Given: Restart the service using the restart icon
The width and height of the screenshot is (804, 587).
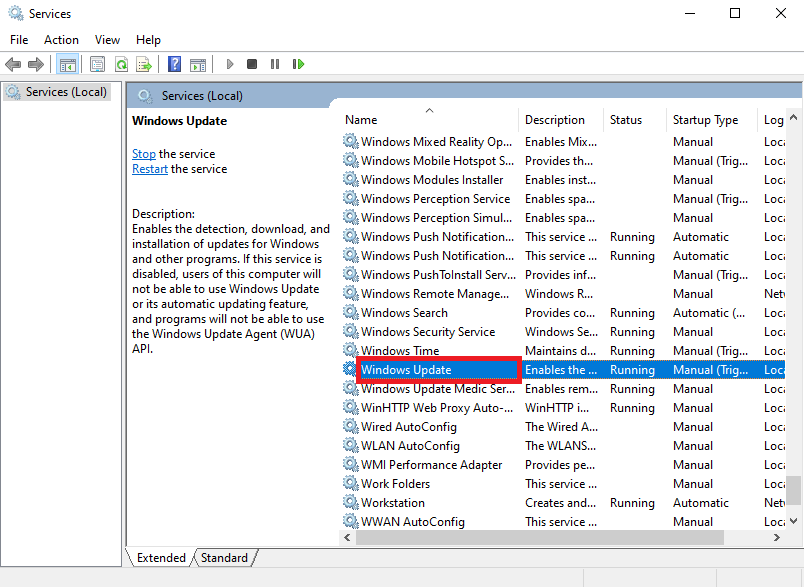Looking at the screenshot, I should click(x=299, y=64).
